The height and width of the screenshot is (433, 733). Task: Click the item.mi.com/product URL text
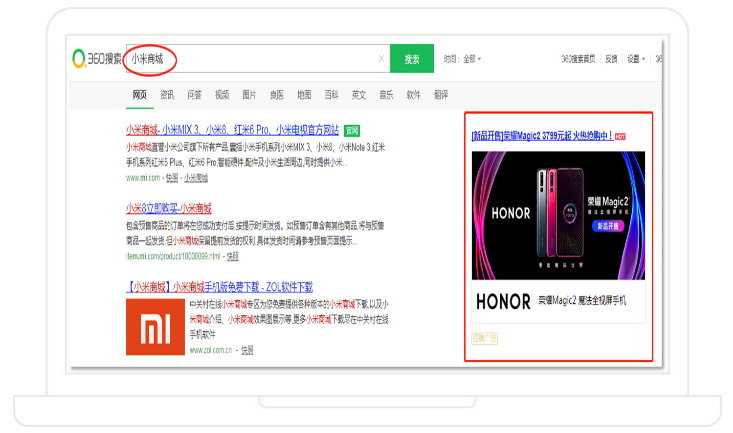pos(173,256)
